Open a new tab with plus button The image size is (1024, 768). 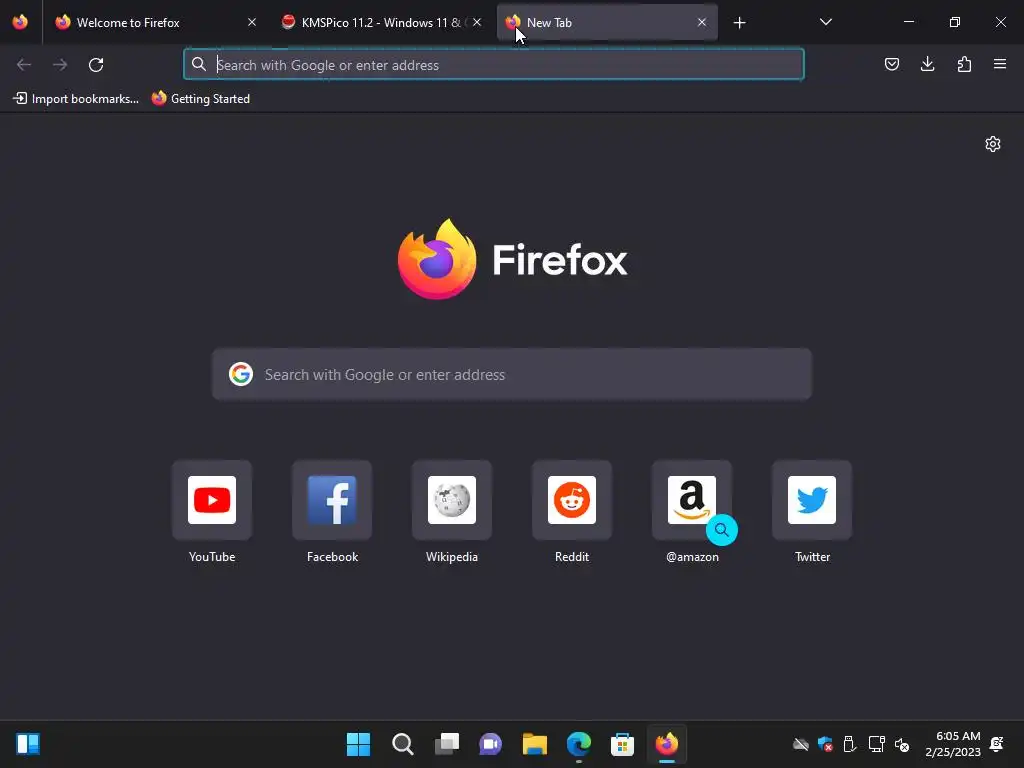point(739,23)
